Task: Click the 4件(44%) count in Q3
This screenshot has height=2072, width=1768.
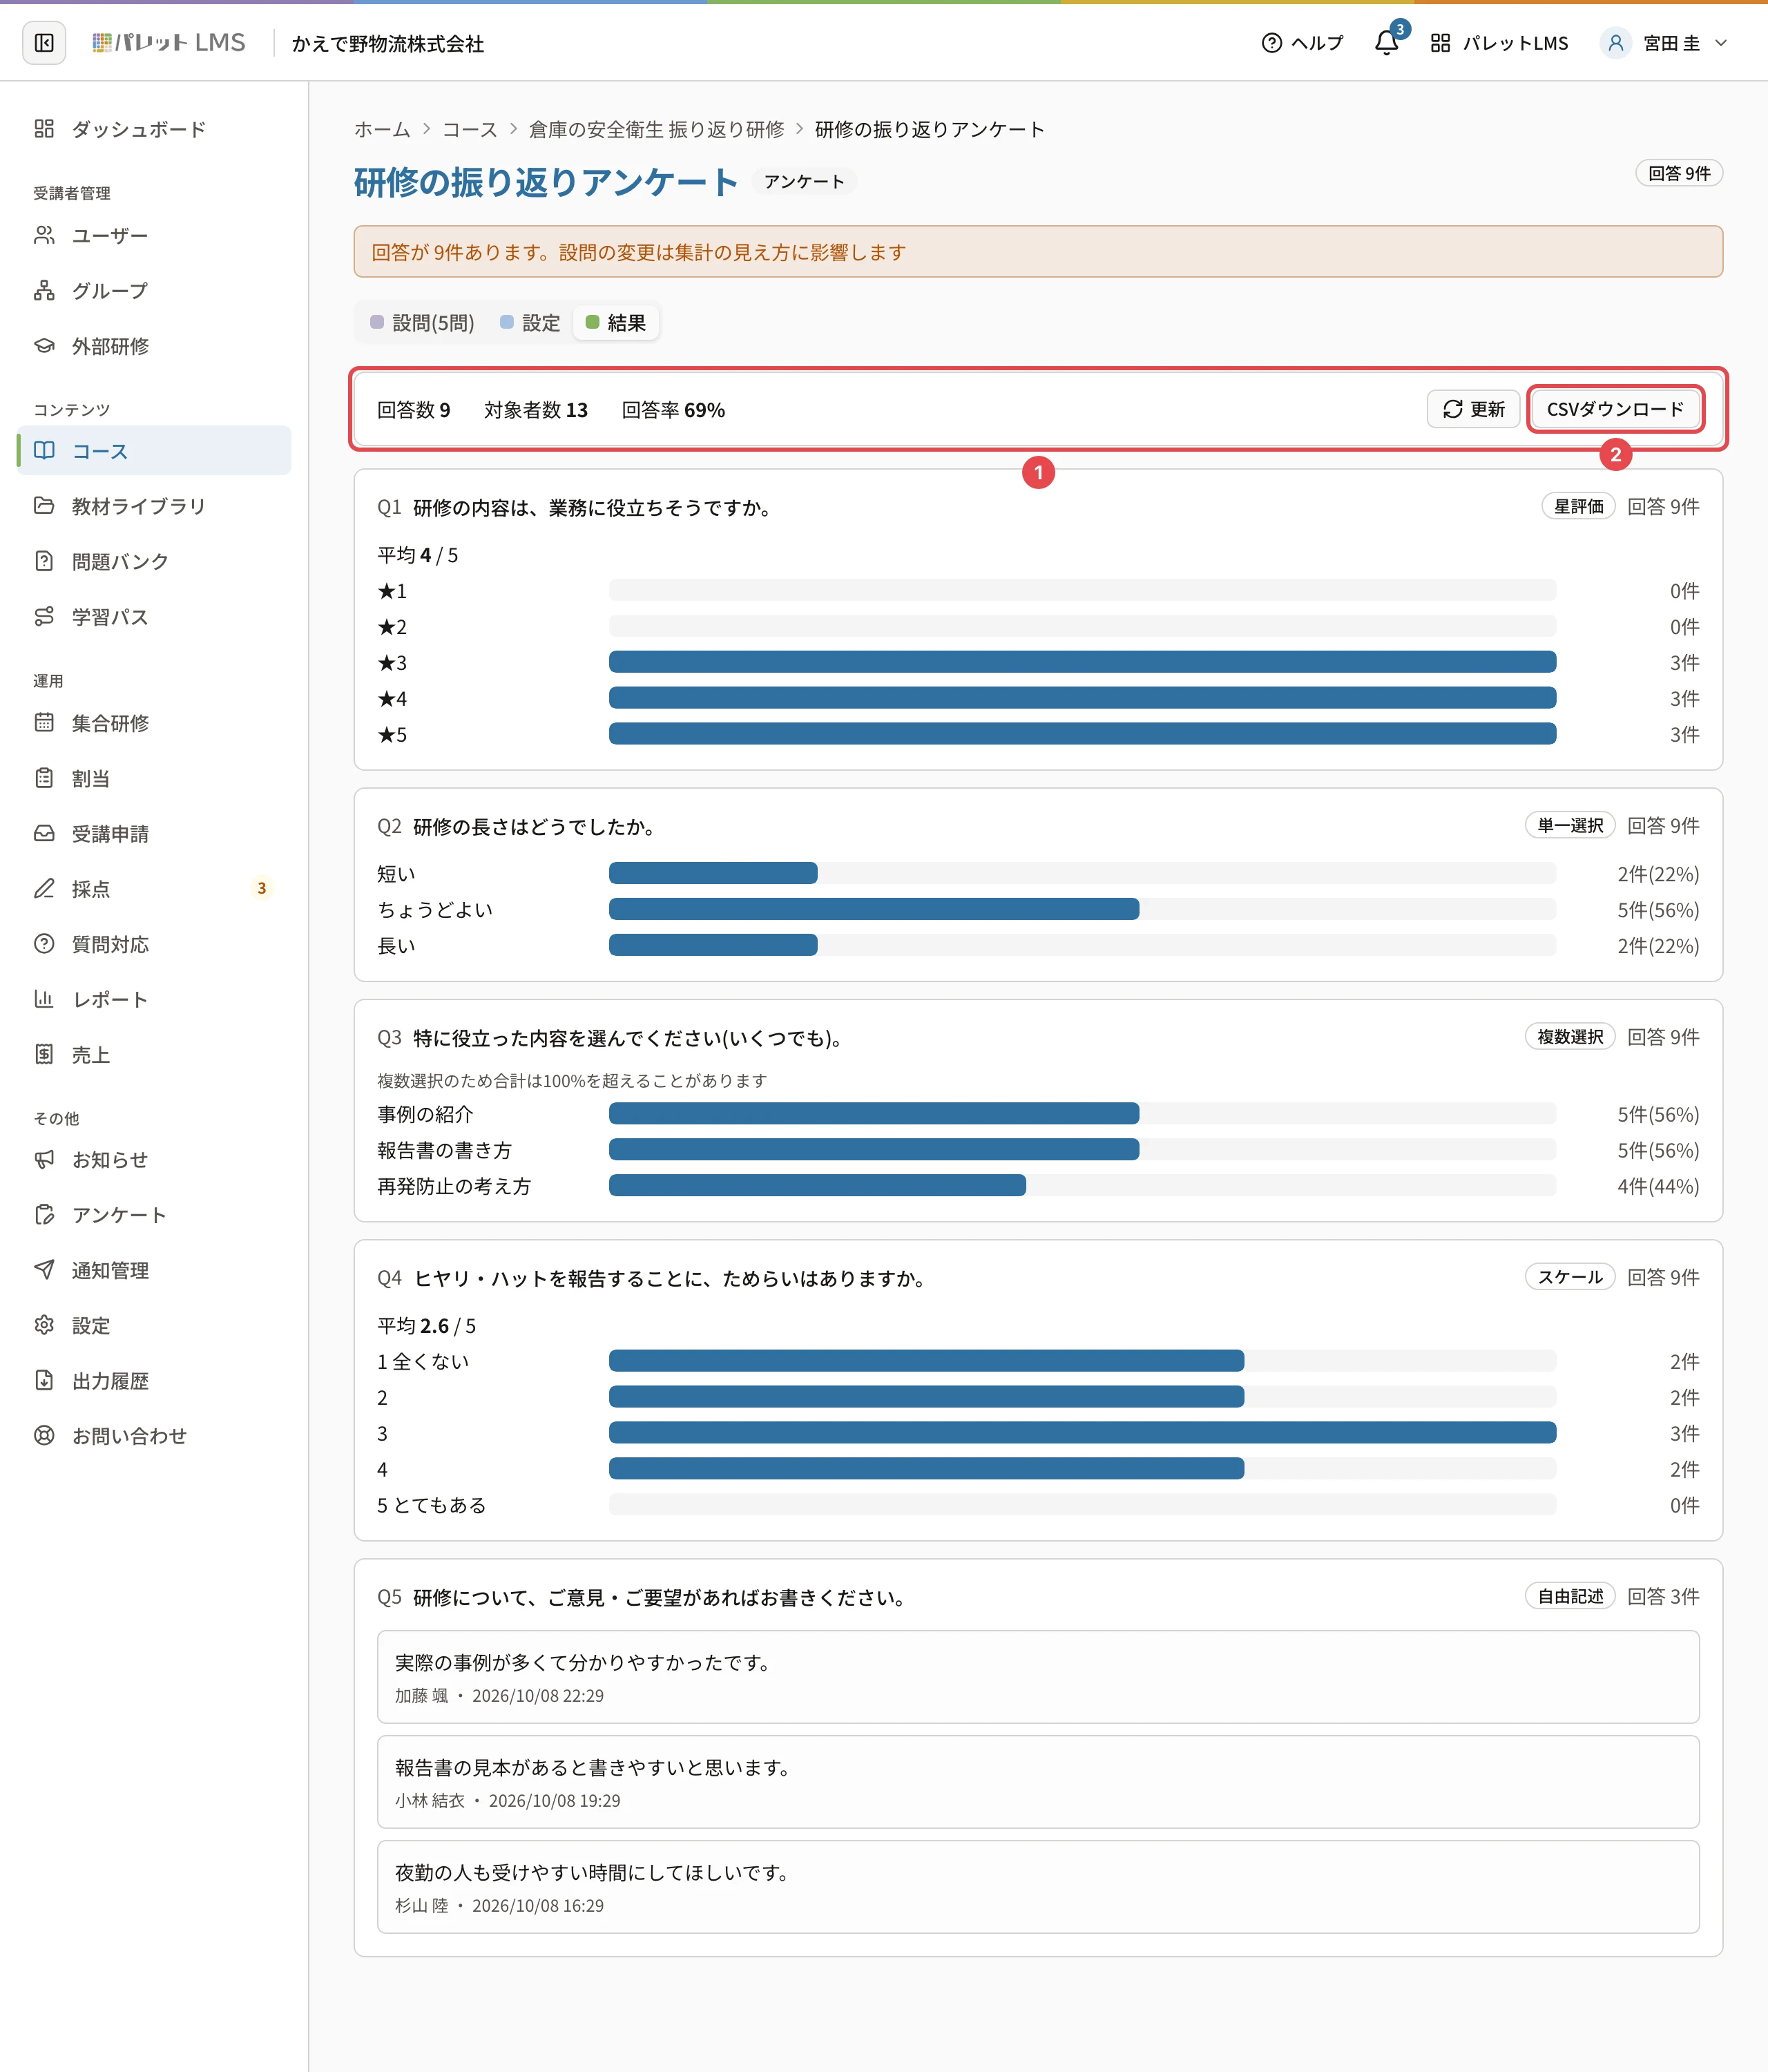Action: click(1658, 1186)
